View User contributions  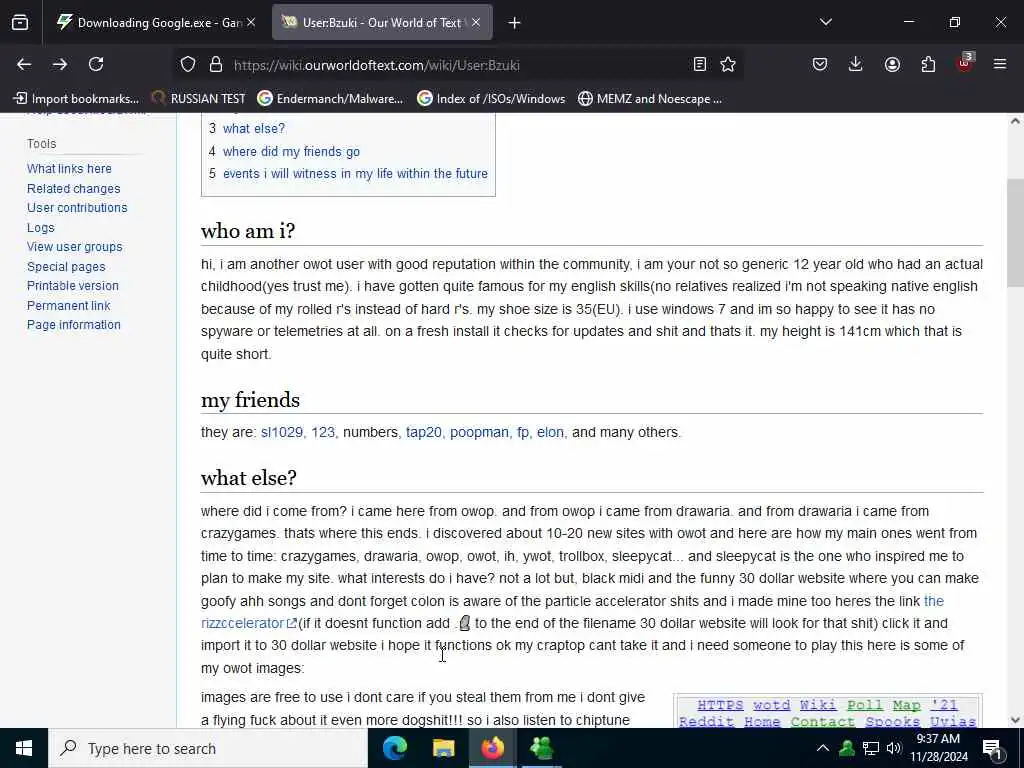pyautogui.click(x=77, y=208)
